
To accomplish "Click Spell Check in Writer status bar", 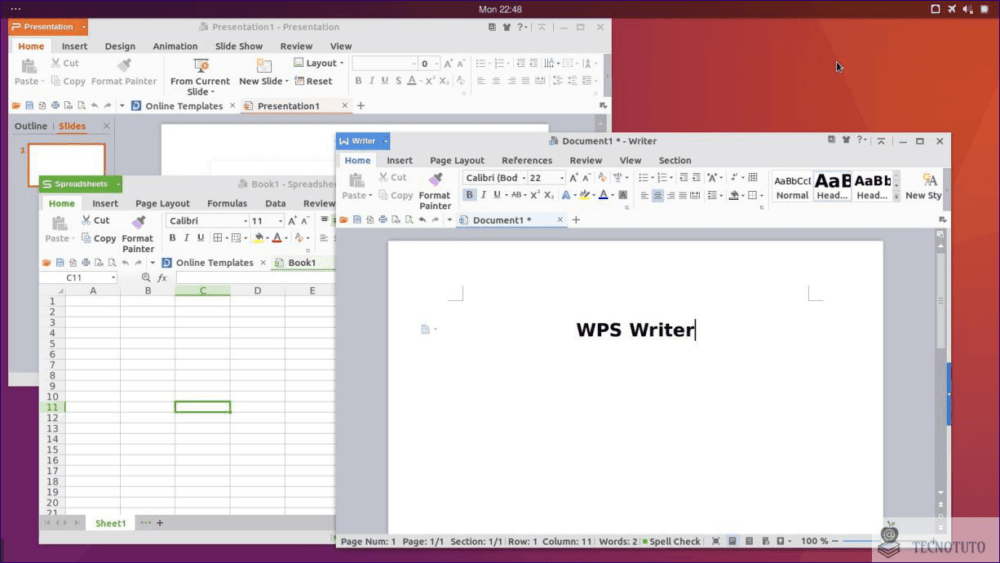I will click(x=671, y=541).
